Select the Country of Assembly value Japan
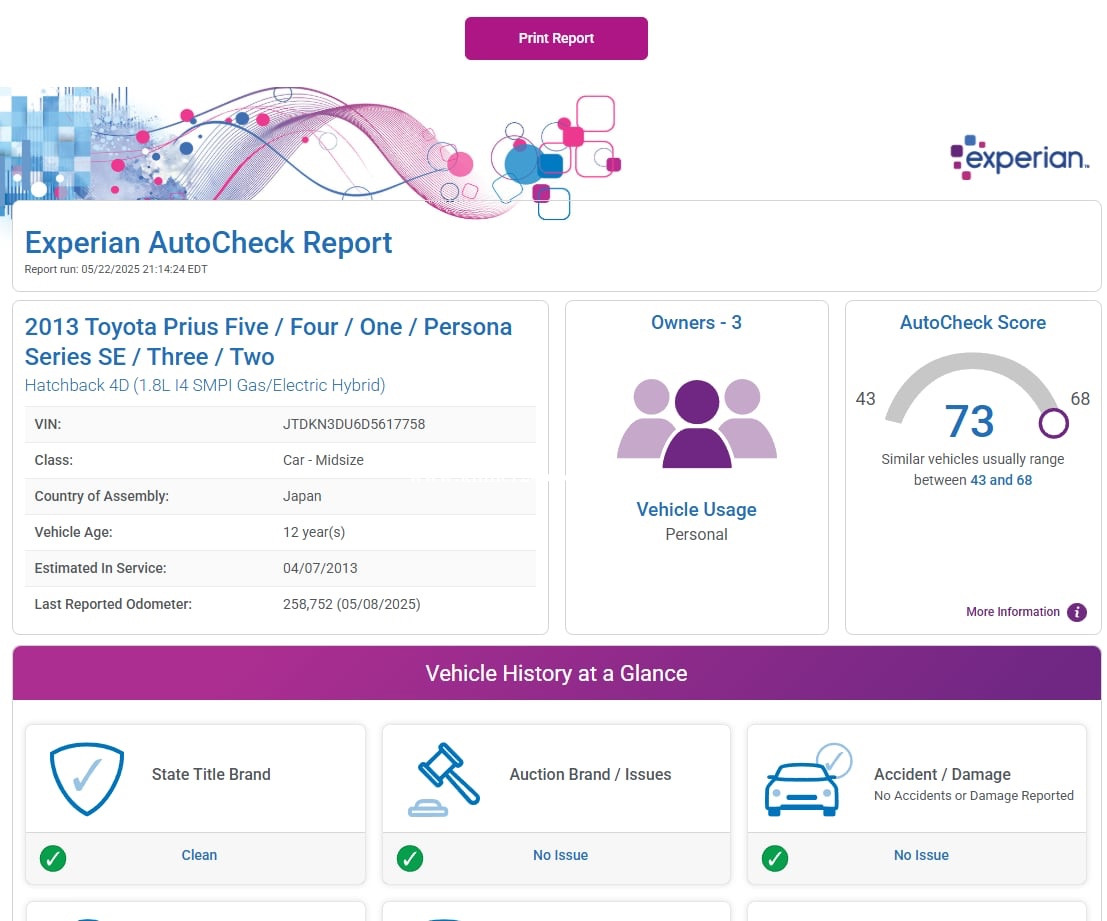Screen dimensions: 1107x921 pyautogui.click(x=302, y=496)
